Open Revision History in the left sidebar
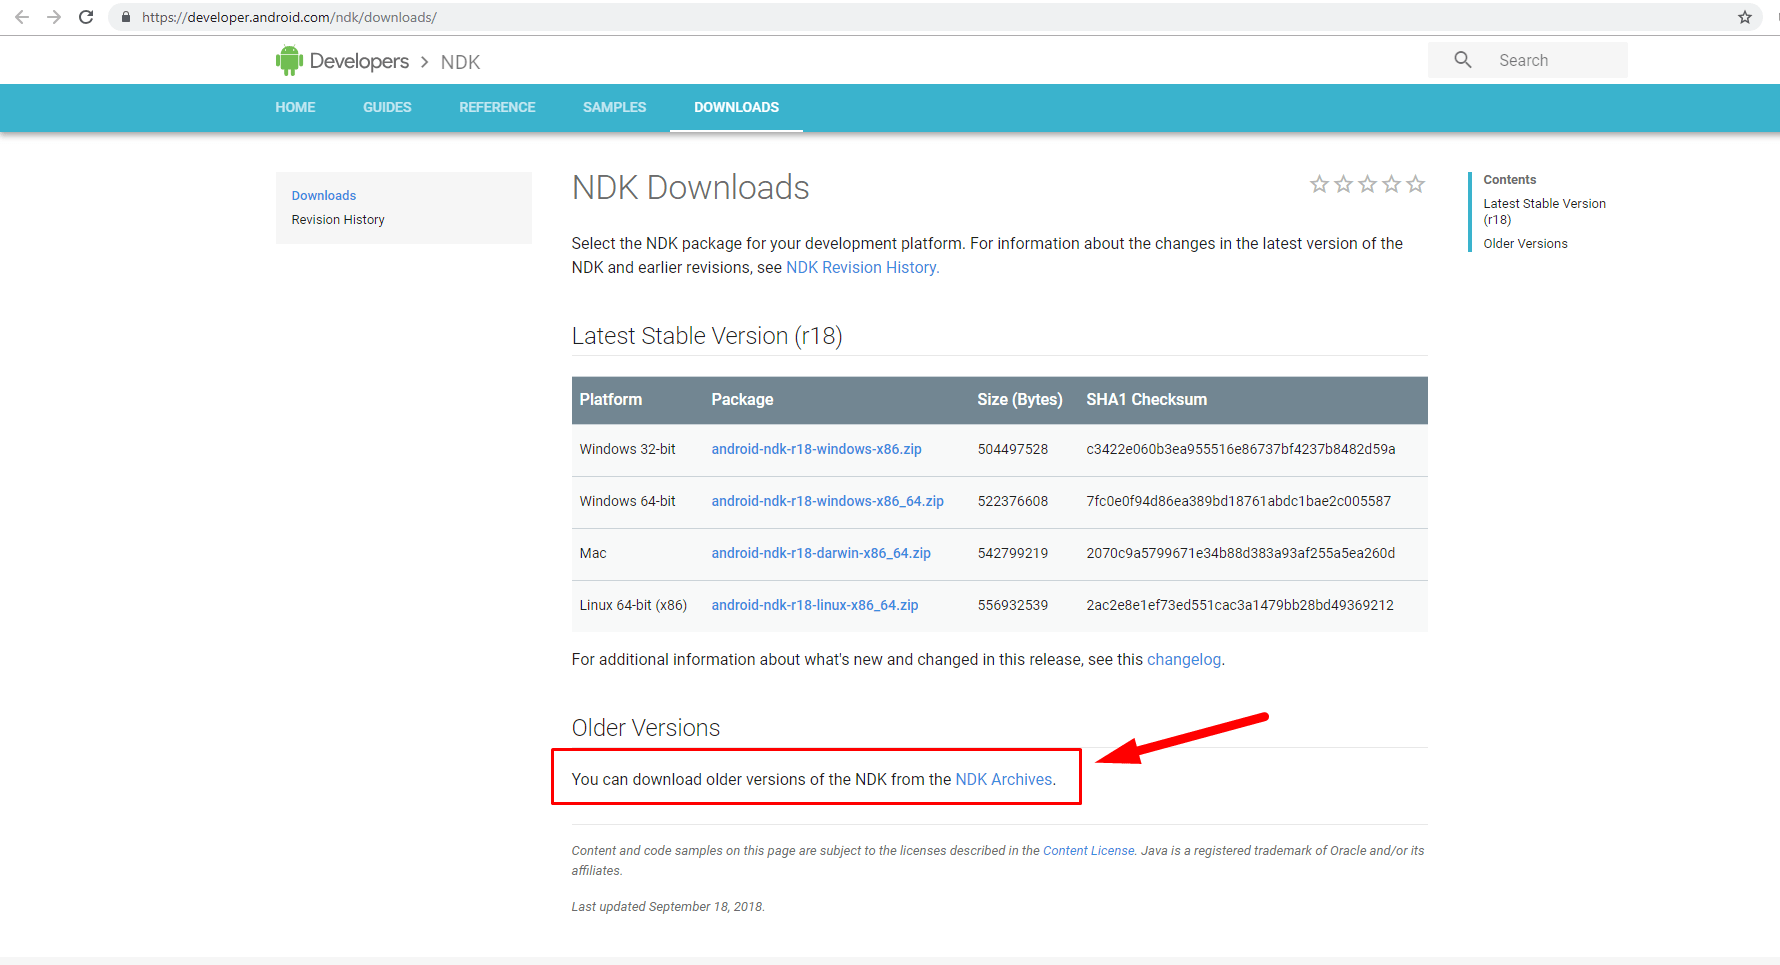The width and height of the screenshot is (1780, 965). tap(338, 220)
